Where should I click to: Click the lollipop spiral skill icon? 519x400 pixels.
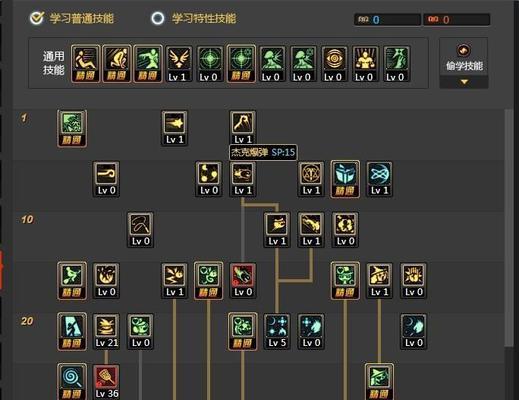pyautogui.click(x=72, y=382)
